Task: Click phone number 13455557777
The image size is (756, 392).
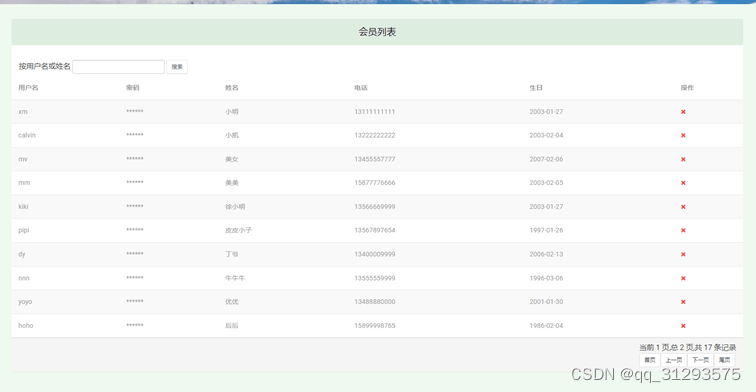Action: [375, 159]
